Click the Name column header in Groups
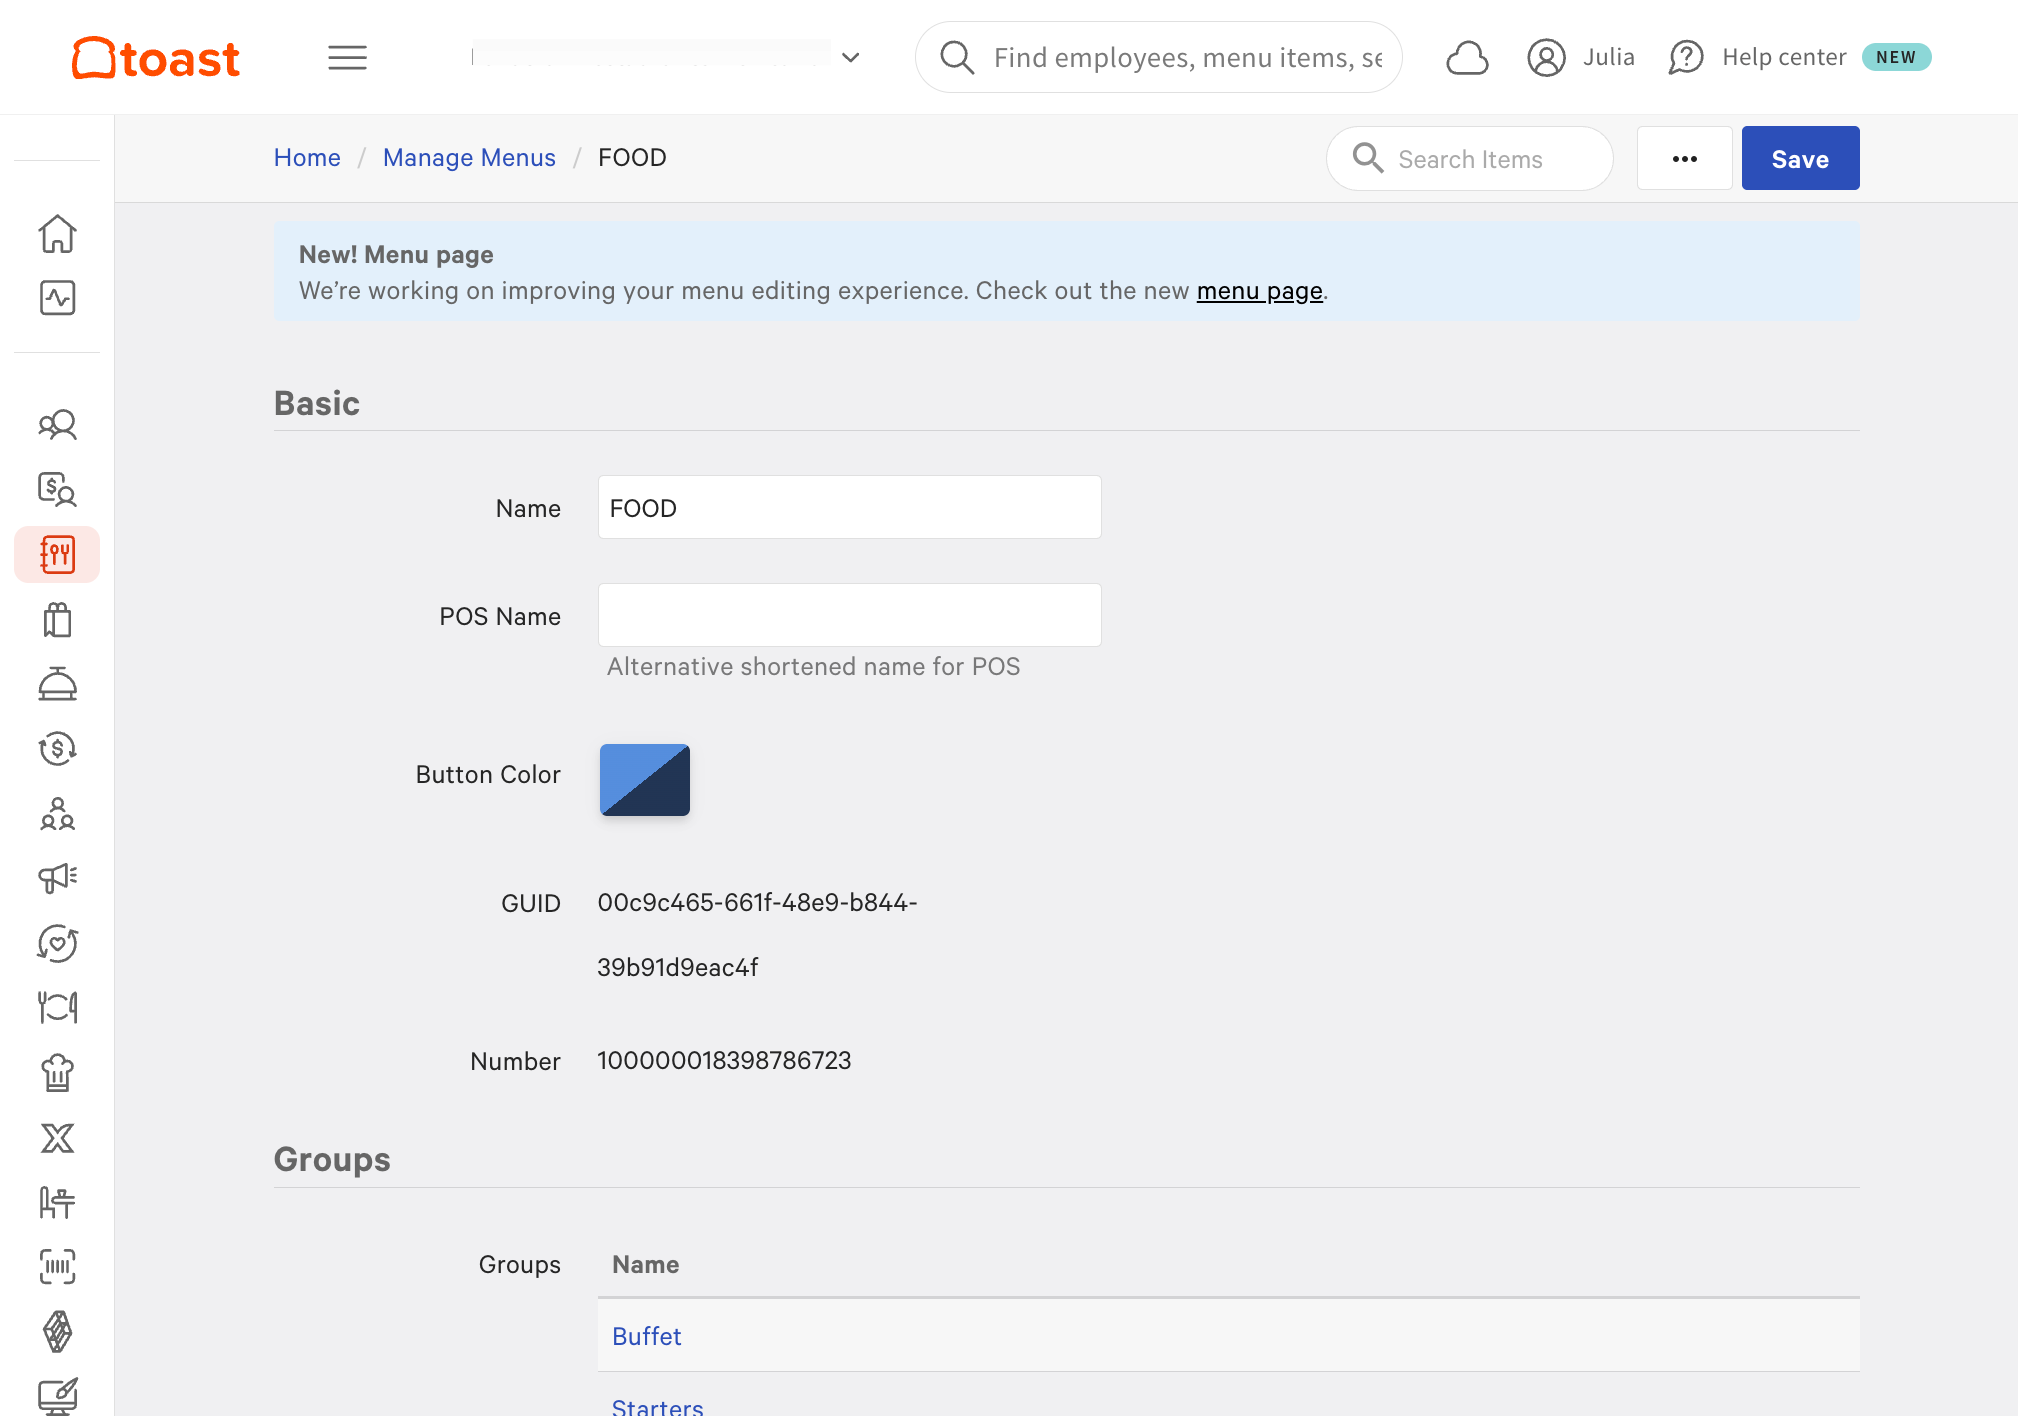Viewport: 2018px width, 1416px height. [x=645, y=1265]
